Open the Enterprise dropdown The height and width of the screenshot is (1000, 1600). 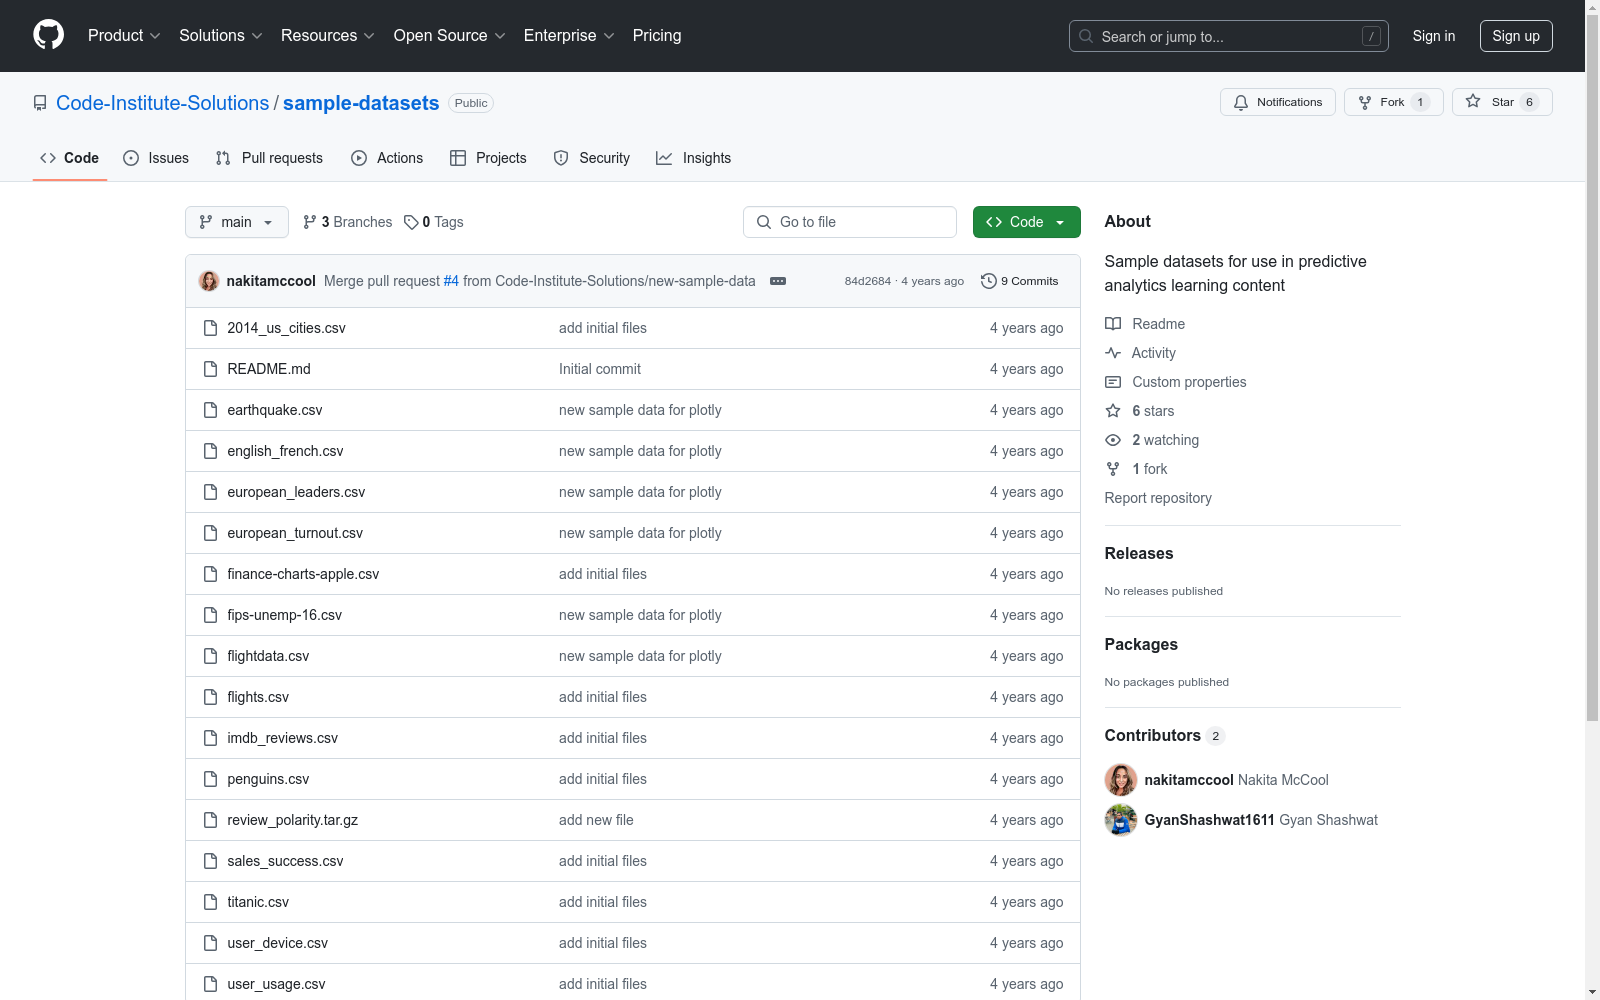[x=569, y=35]
